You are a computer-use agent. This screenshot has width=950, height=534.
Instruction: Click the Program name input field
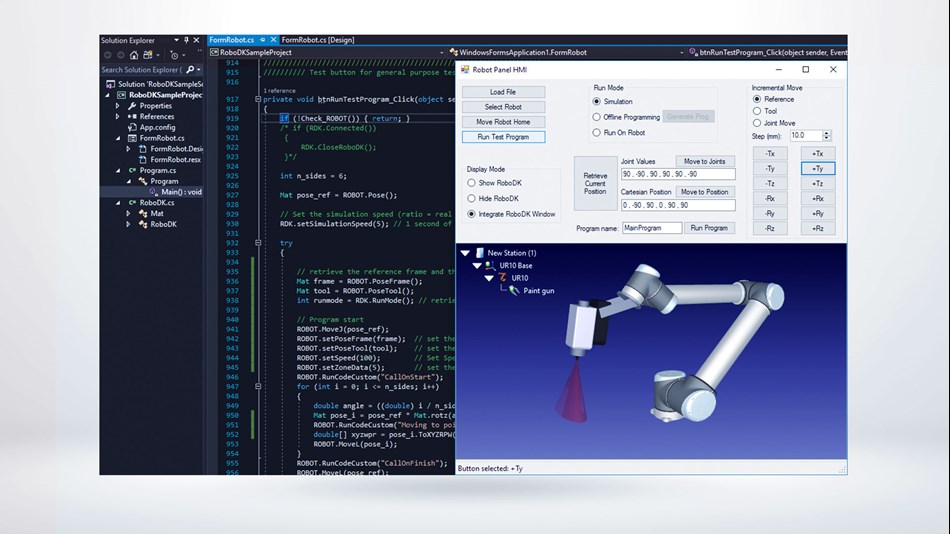(652, 228)
